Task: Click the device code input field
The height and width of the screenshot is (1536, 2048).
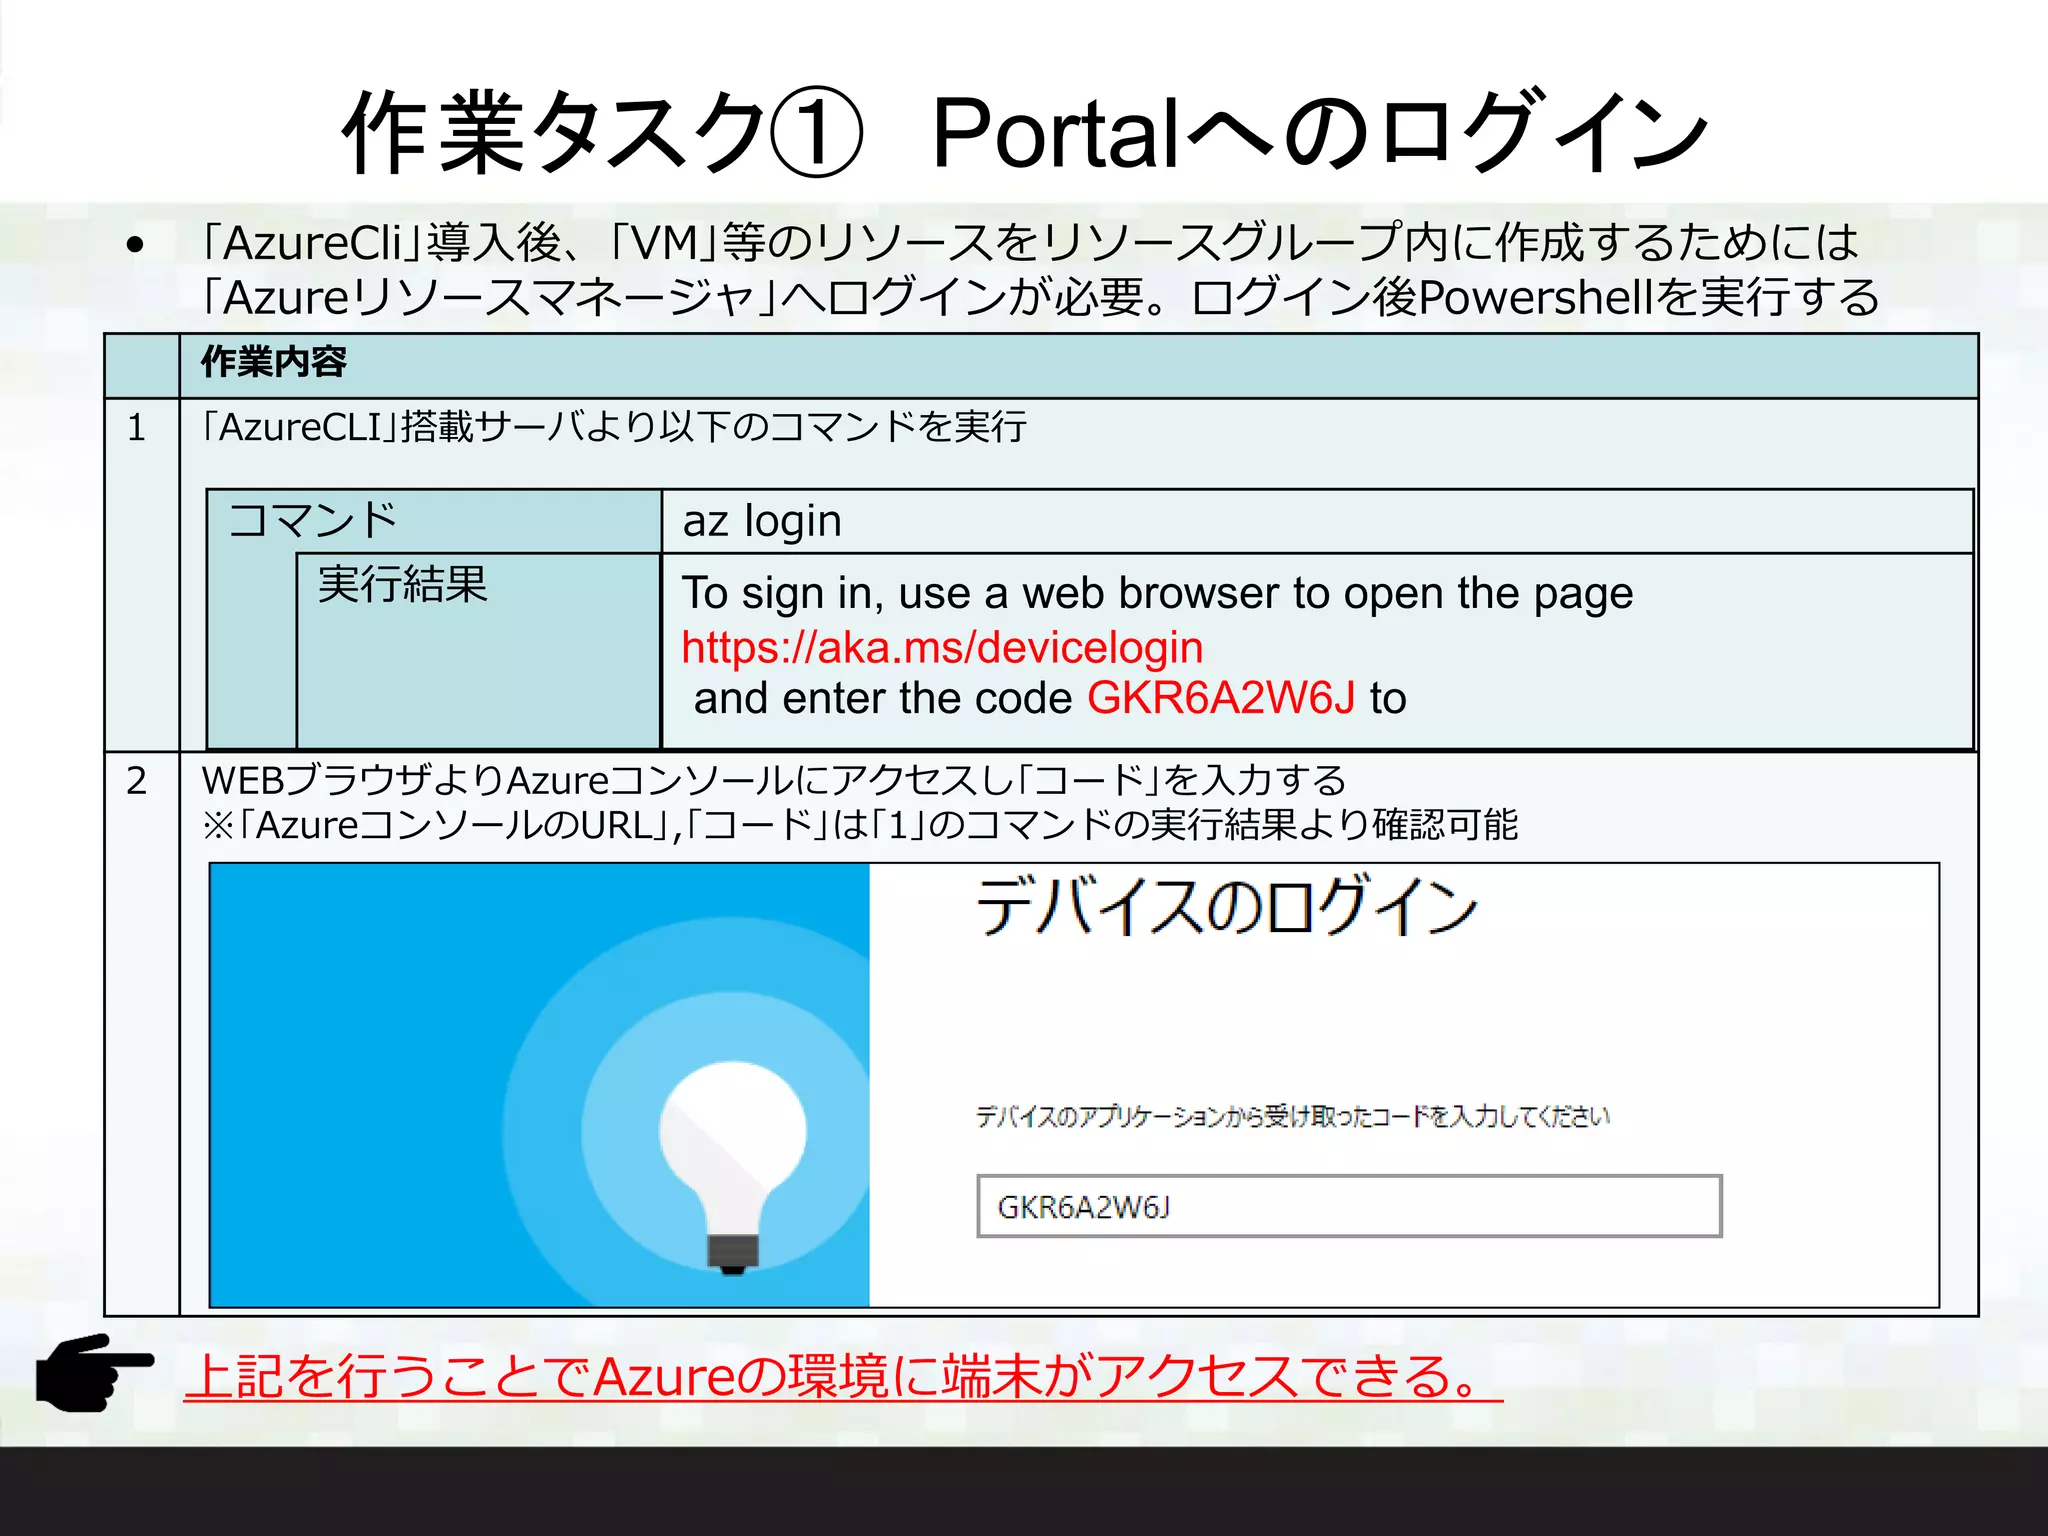Action: pos(1349,1206)
